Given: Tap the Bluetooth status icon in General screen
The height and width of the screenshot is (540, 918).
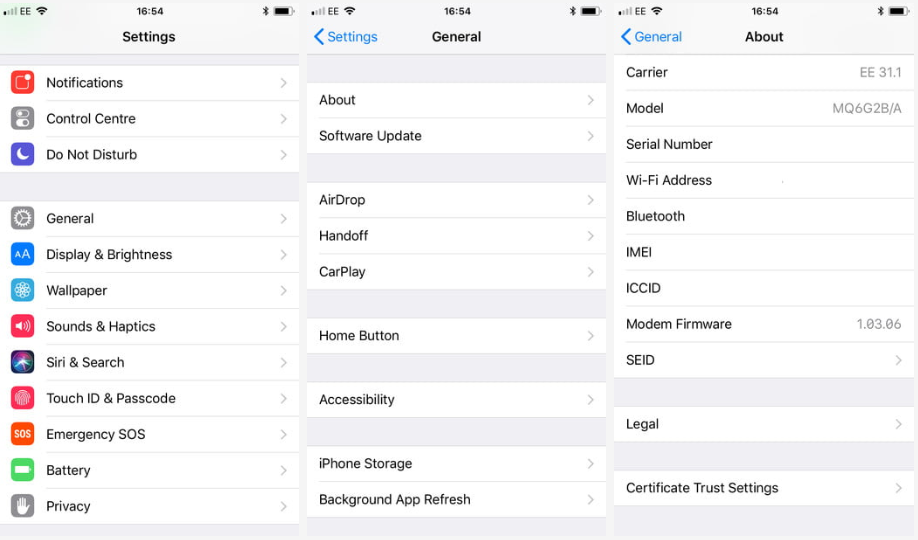Looking at the screenshot, I should pos(573,11).
